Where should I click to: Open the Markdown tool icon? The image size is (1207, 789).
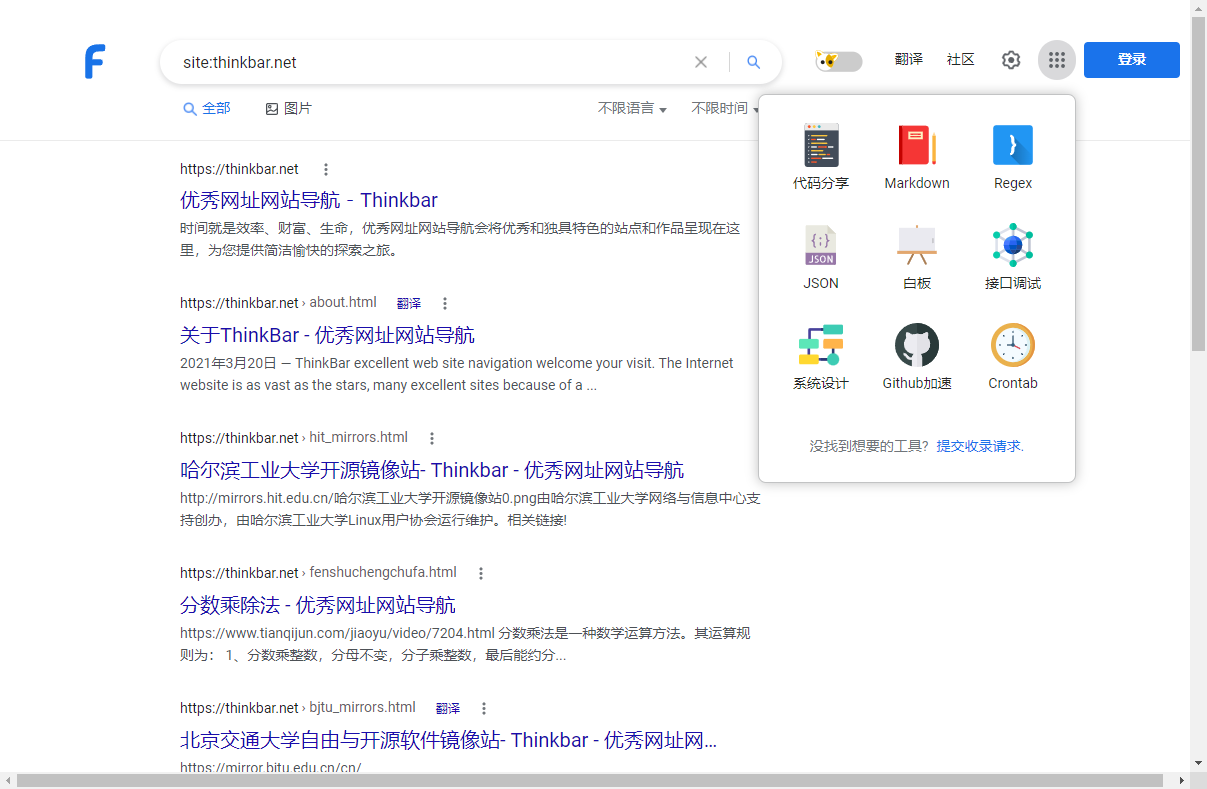tap(917, 145)
